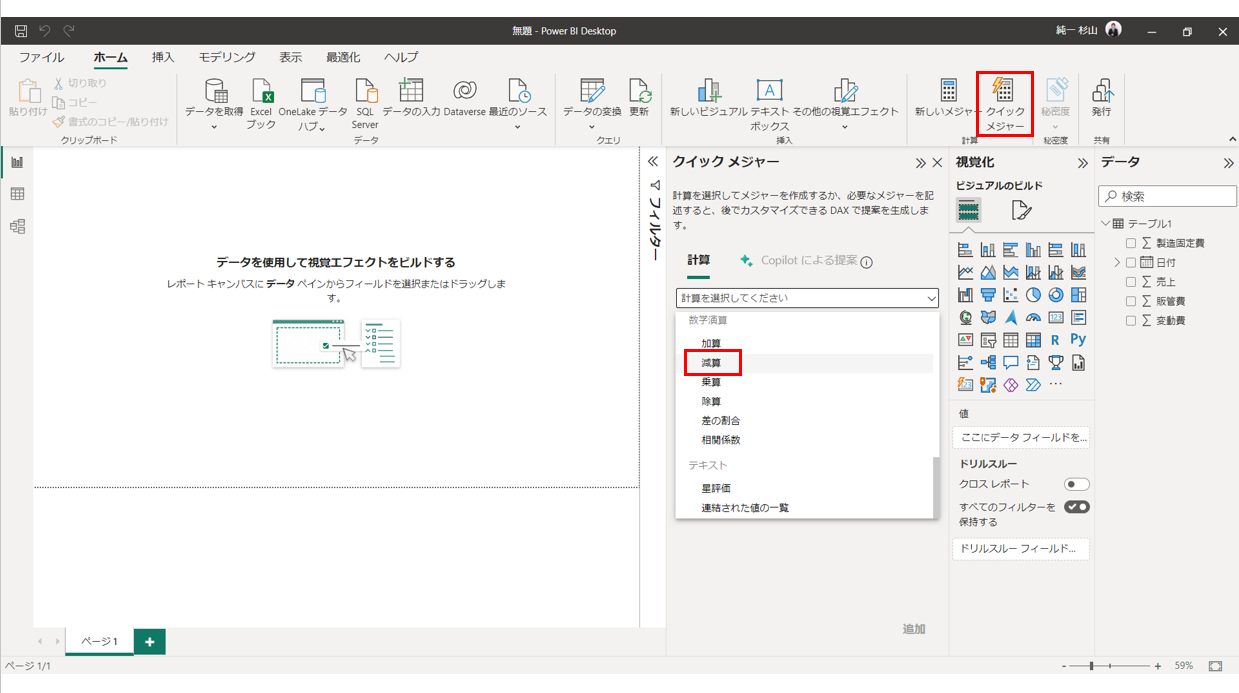Open the データの変換 query icon
The image size is (1239, 693).
[592, 91]
